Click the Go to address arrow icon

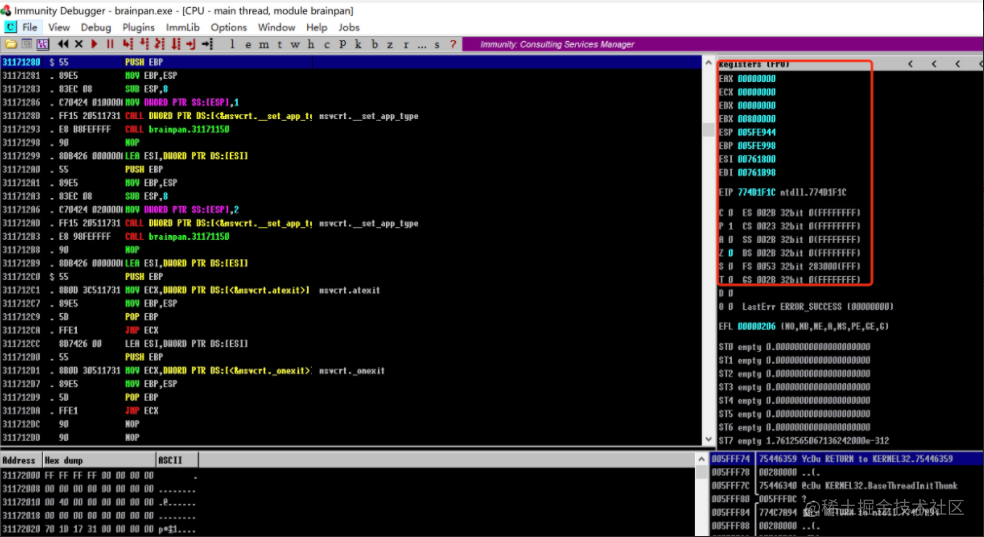207,44
